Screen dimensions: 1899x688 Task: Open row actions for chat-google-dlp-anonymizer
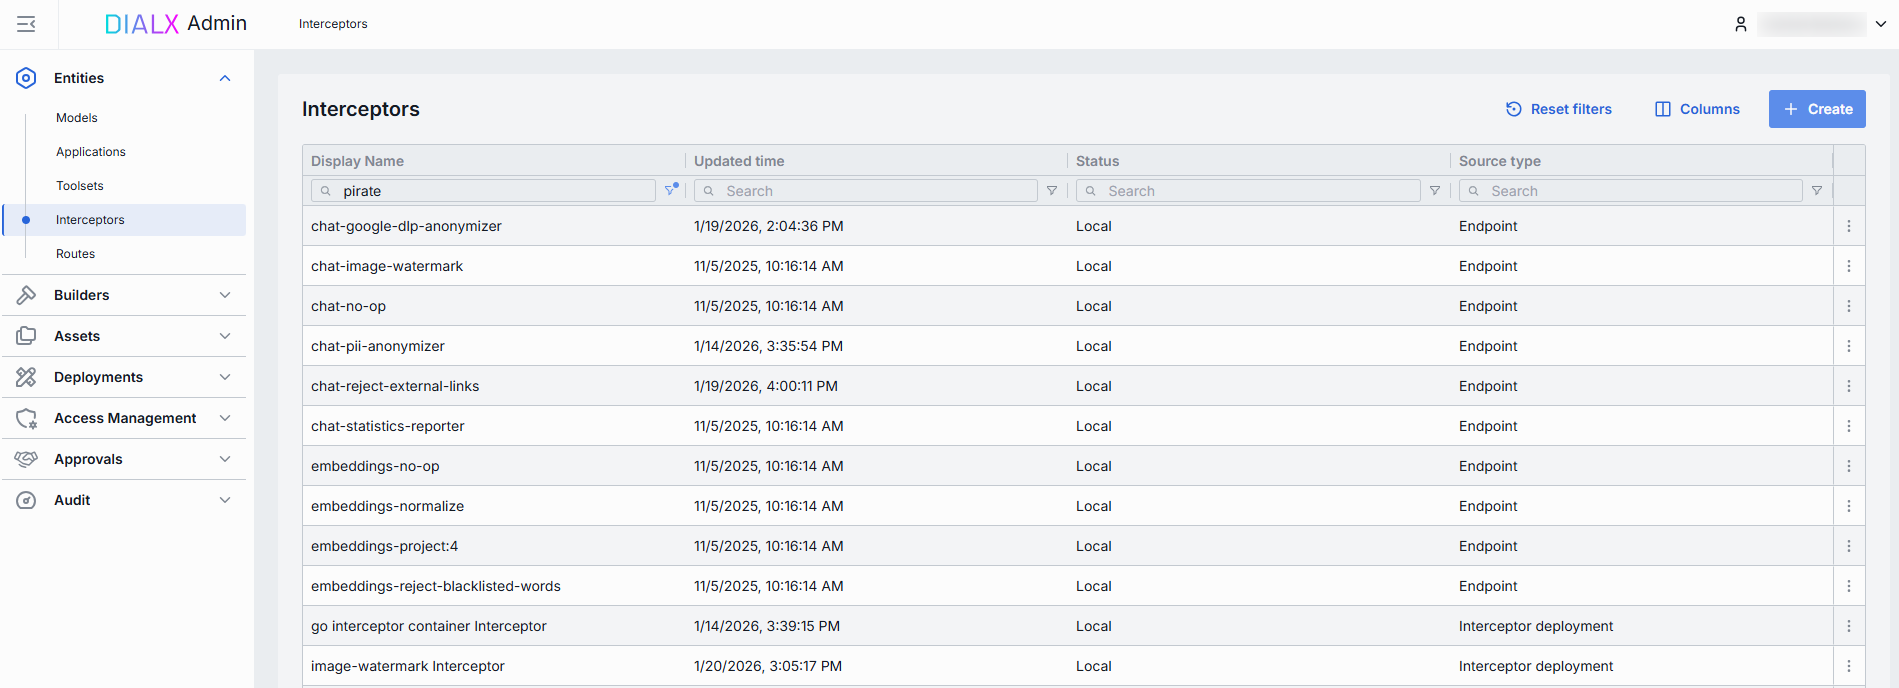click(1848, 226)
